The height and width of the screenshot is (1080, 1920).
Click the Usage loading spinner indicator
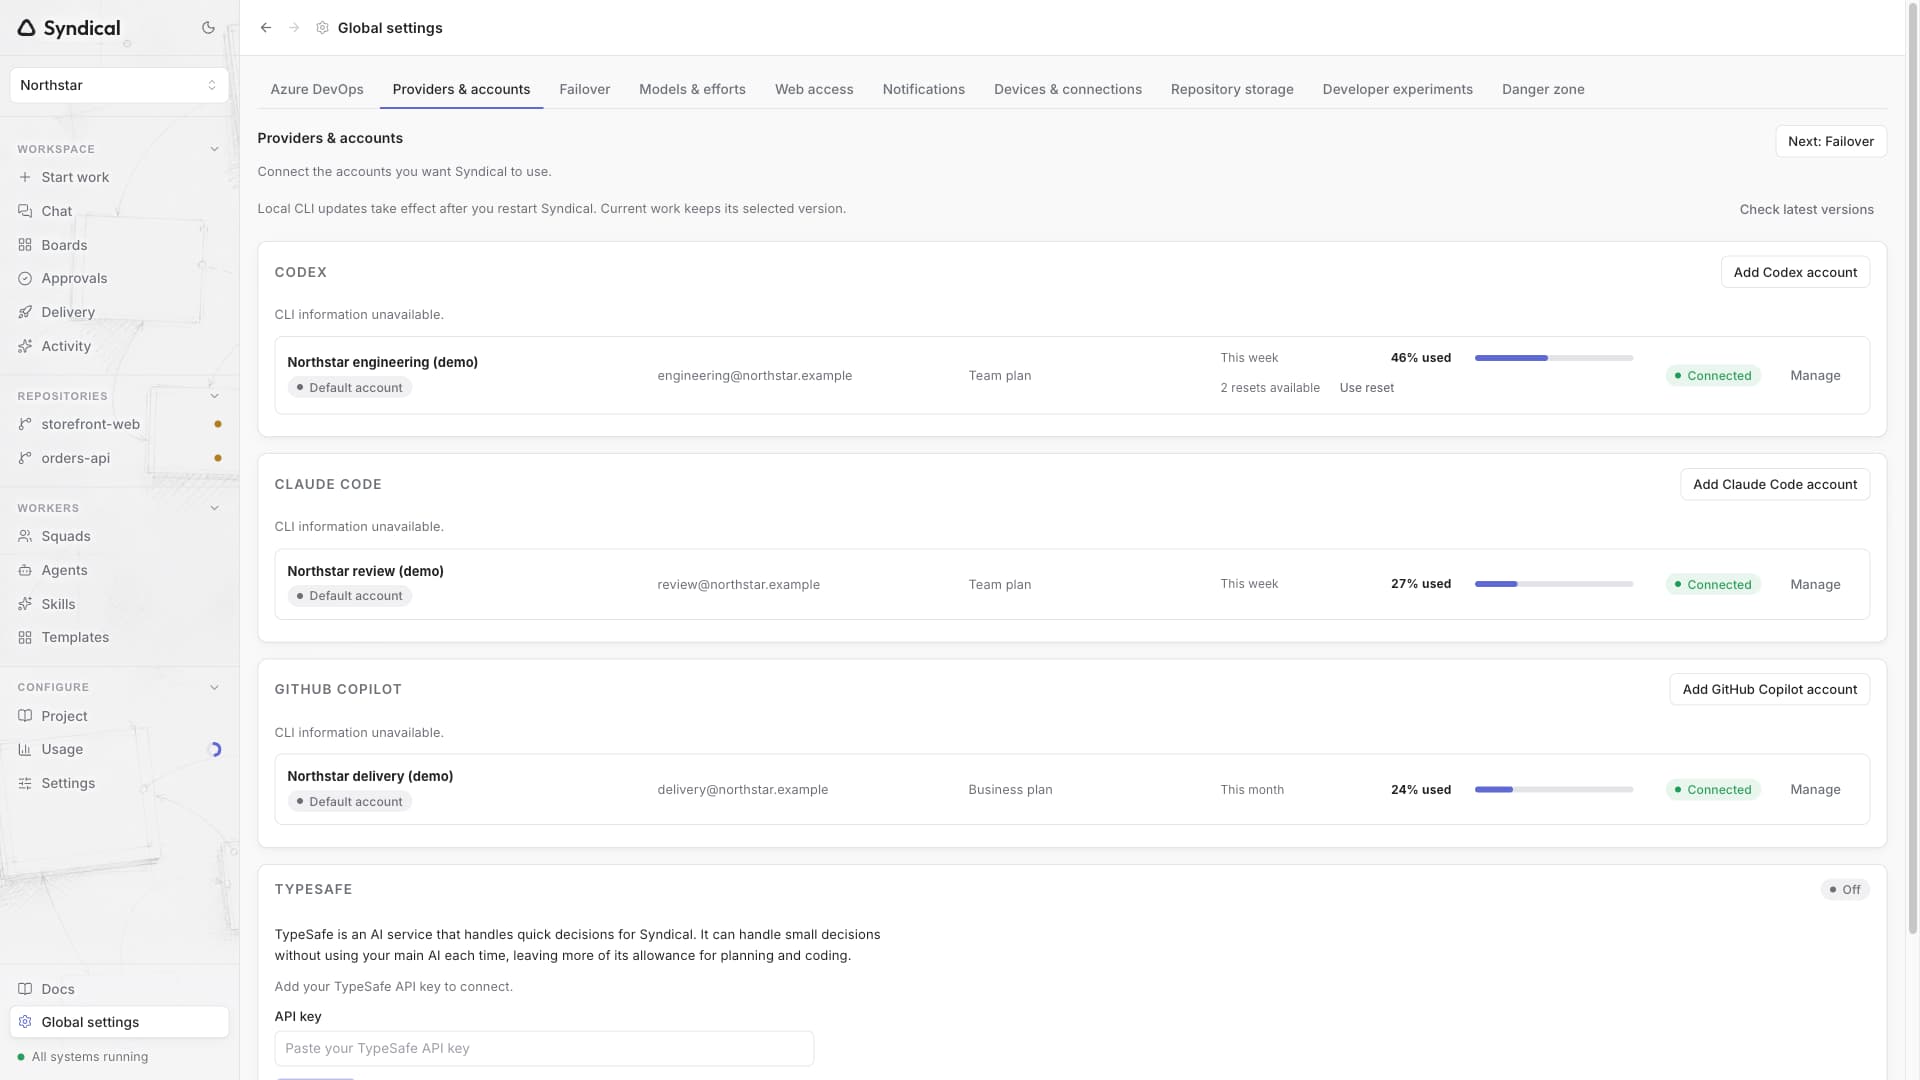(x=214, y=749)
